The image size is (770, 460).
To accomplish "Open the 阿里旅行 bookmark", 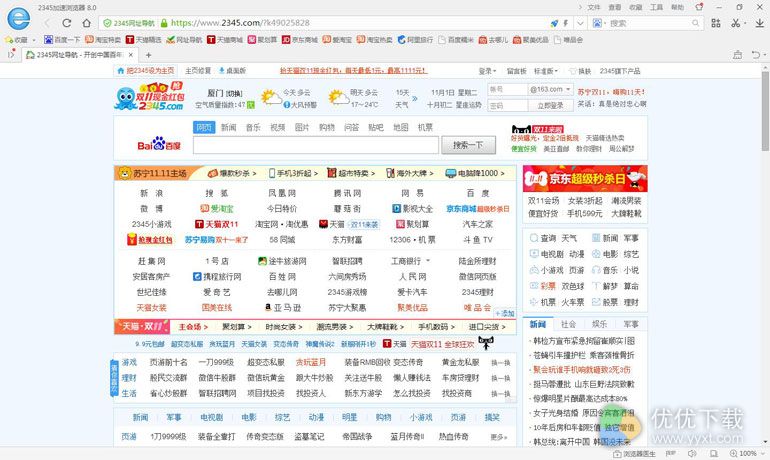I will [415, 40].
